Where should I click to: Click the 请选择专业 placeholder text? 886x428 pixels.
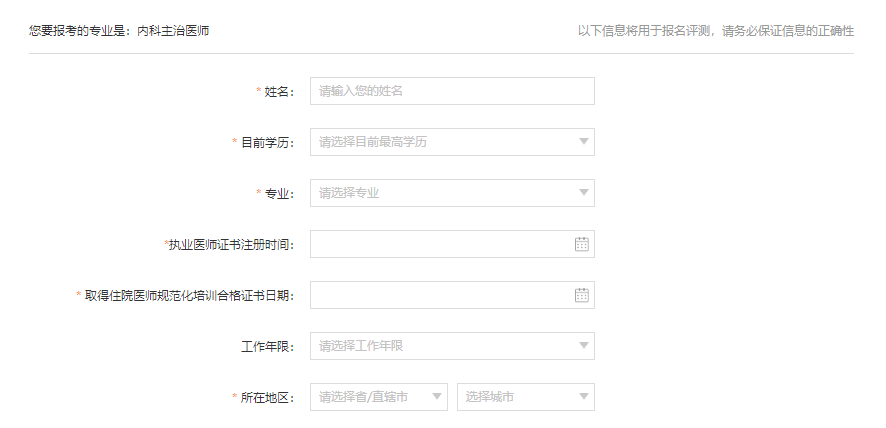[x=349, y=193]
